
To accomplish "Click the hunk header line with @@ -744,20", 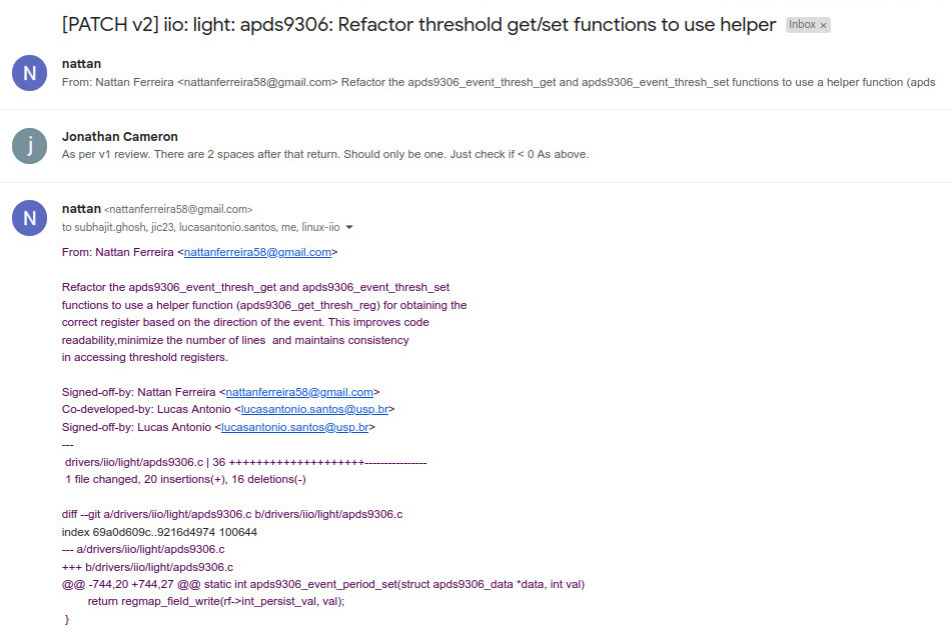I will (x=323, y=584).
